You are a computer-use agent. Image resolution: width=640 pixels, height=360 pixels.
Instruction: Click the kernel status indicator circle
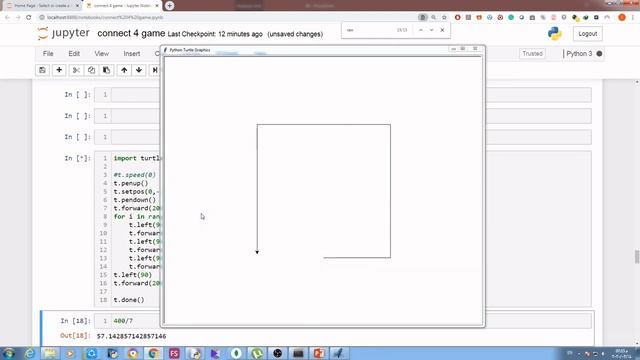[599, 53]
